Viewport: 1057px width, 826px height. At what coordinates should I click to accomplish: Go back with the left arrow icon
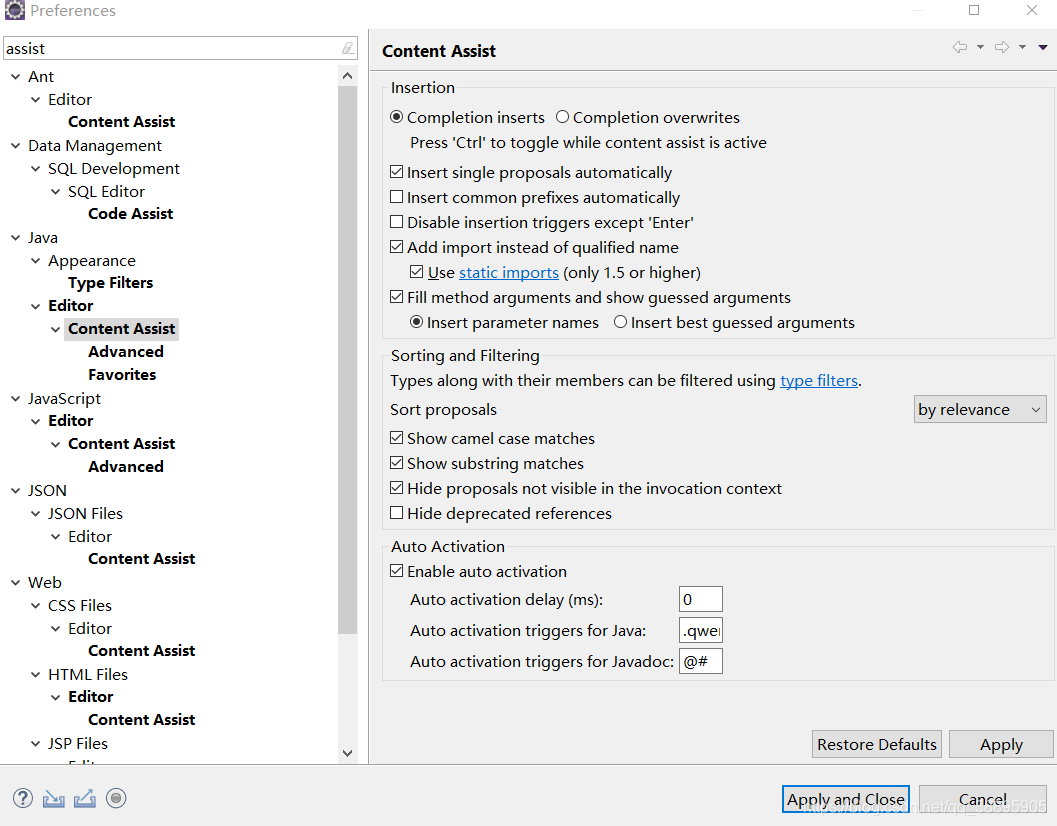[x=960, y=47]
